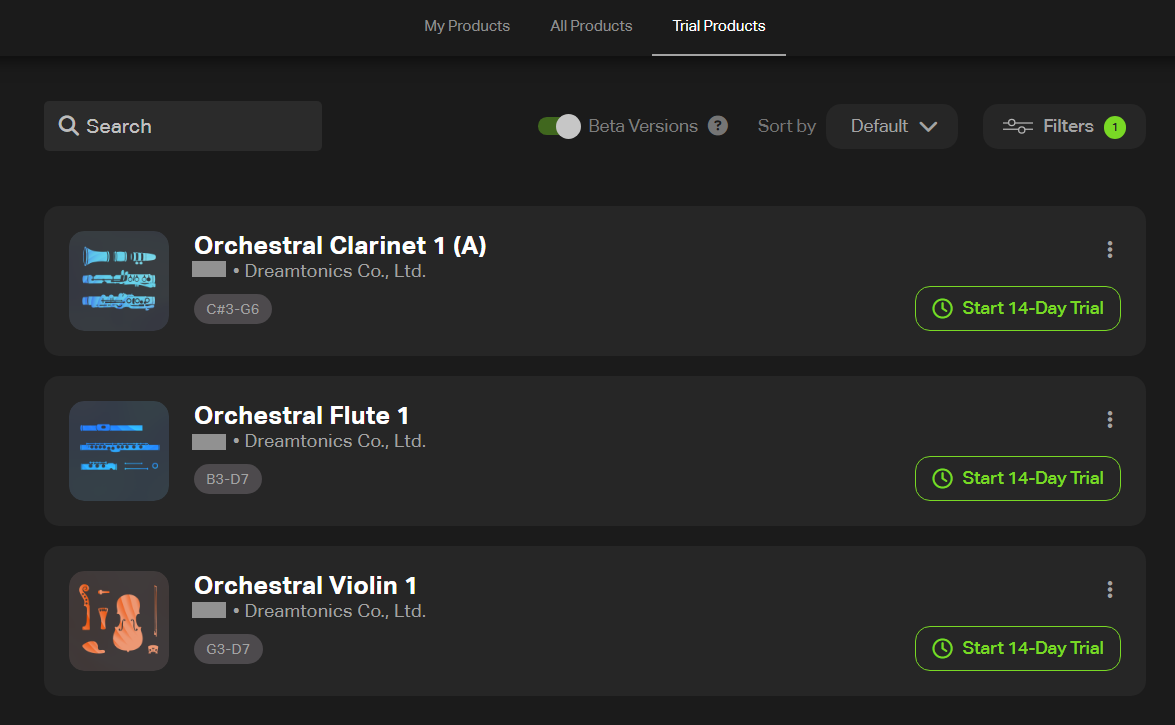Open the Orchestral Clarinet 1 (A) thumbnail
The width and height of the screenshot is (1175, 725).
tap(118, 280)
